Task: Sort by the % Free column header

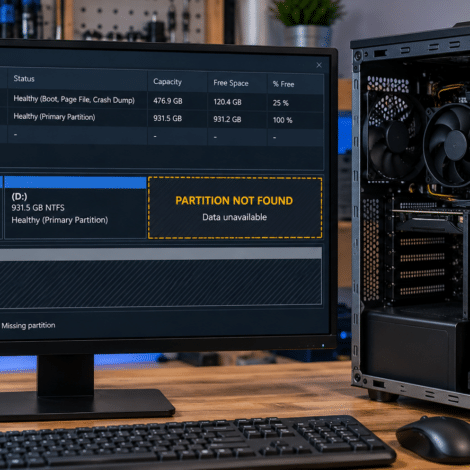Action: [283, 84]
